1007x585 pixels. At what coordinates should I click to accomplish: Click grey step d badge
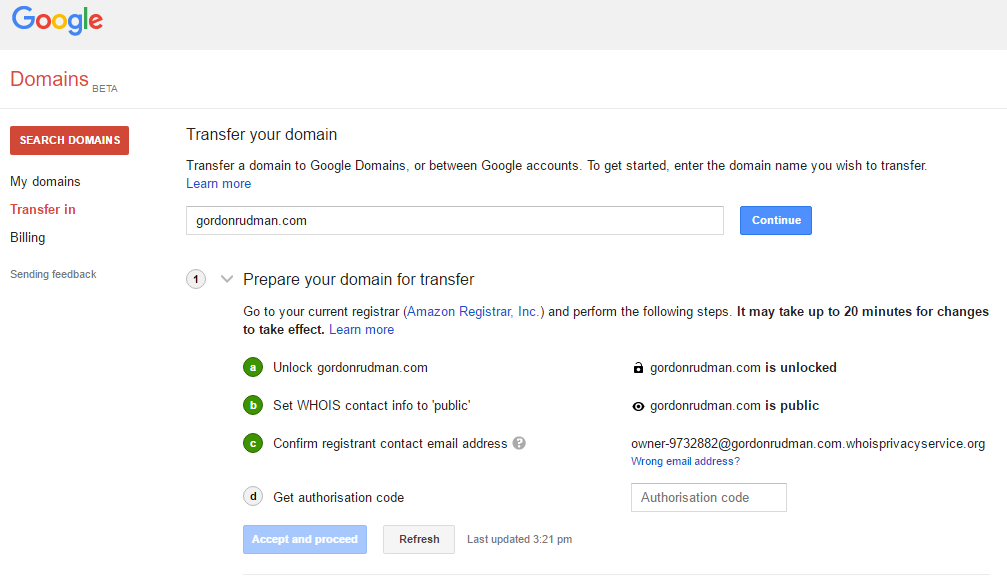(x=253, y=496)
